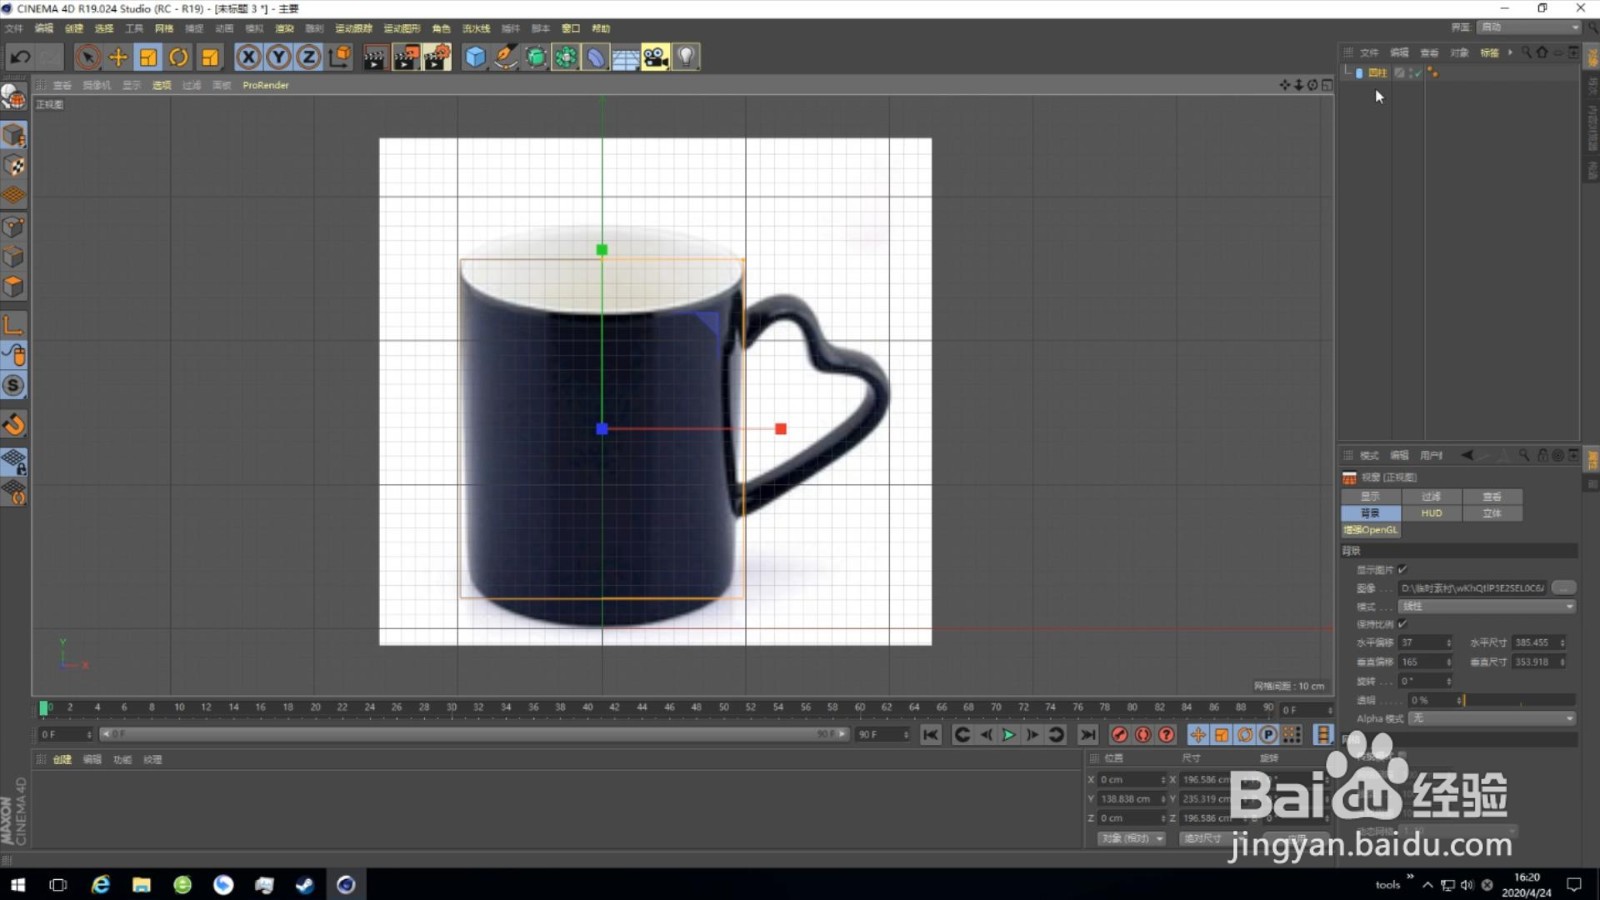Screen dimensions: 1600x900
Task: Open the 模式 dropdown showing 线性
Action: pos(1487,606)
